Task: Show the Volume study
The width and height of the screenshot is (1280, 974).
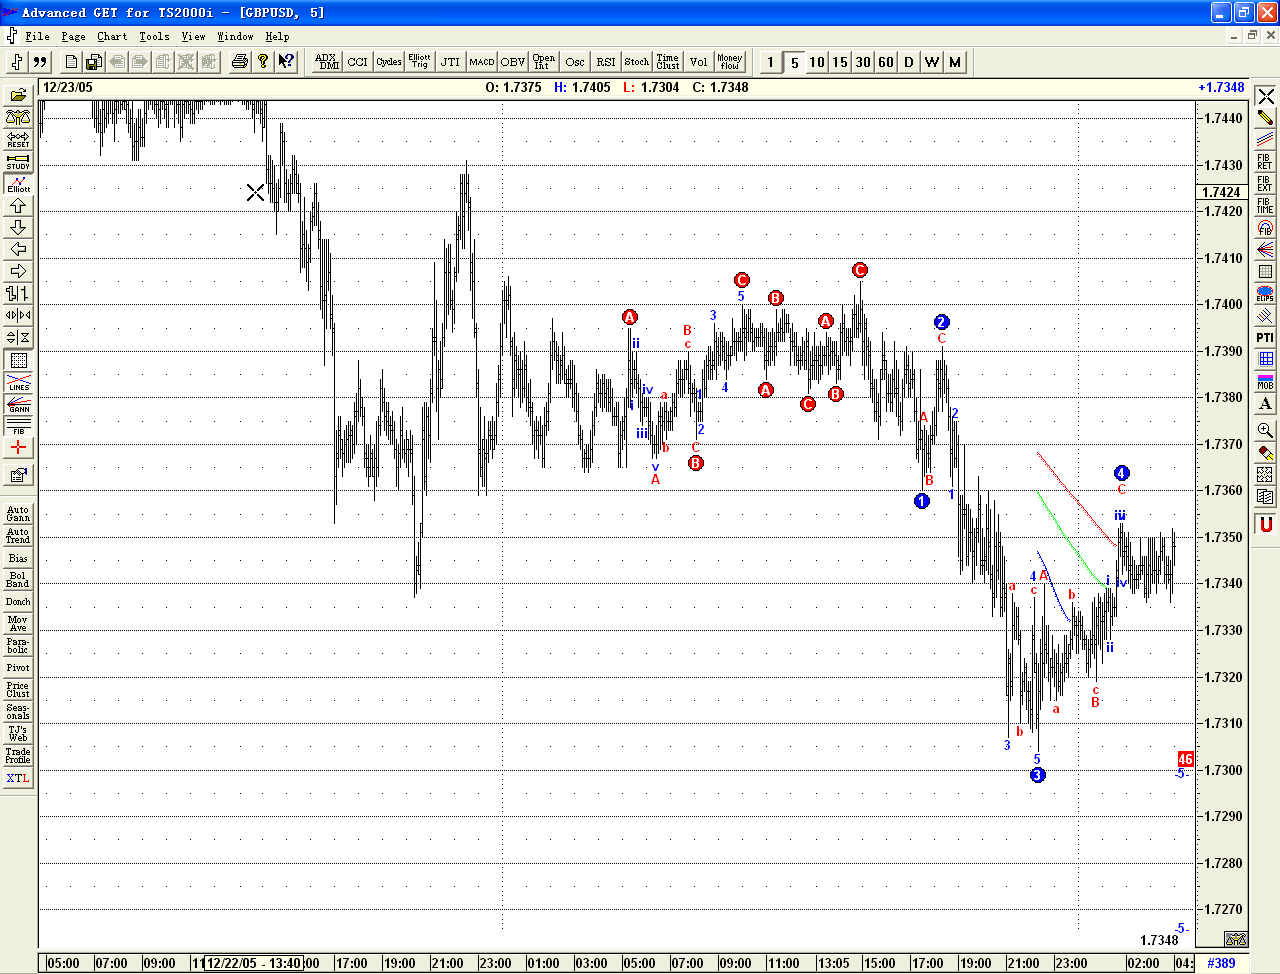Action: 699,62
